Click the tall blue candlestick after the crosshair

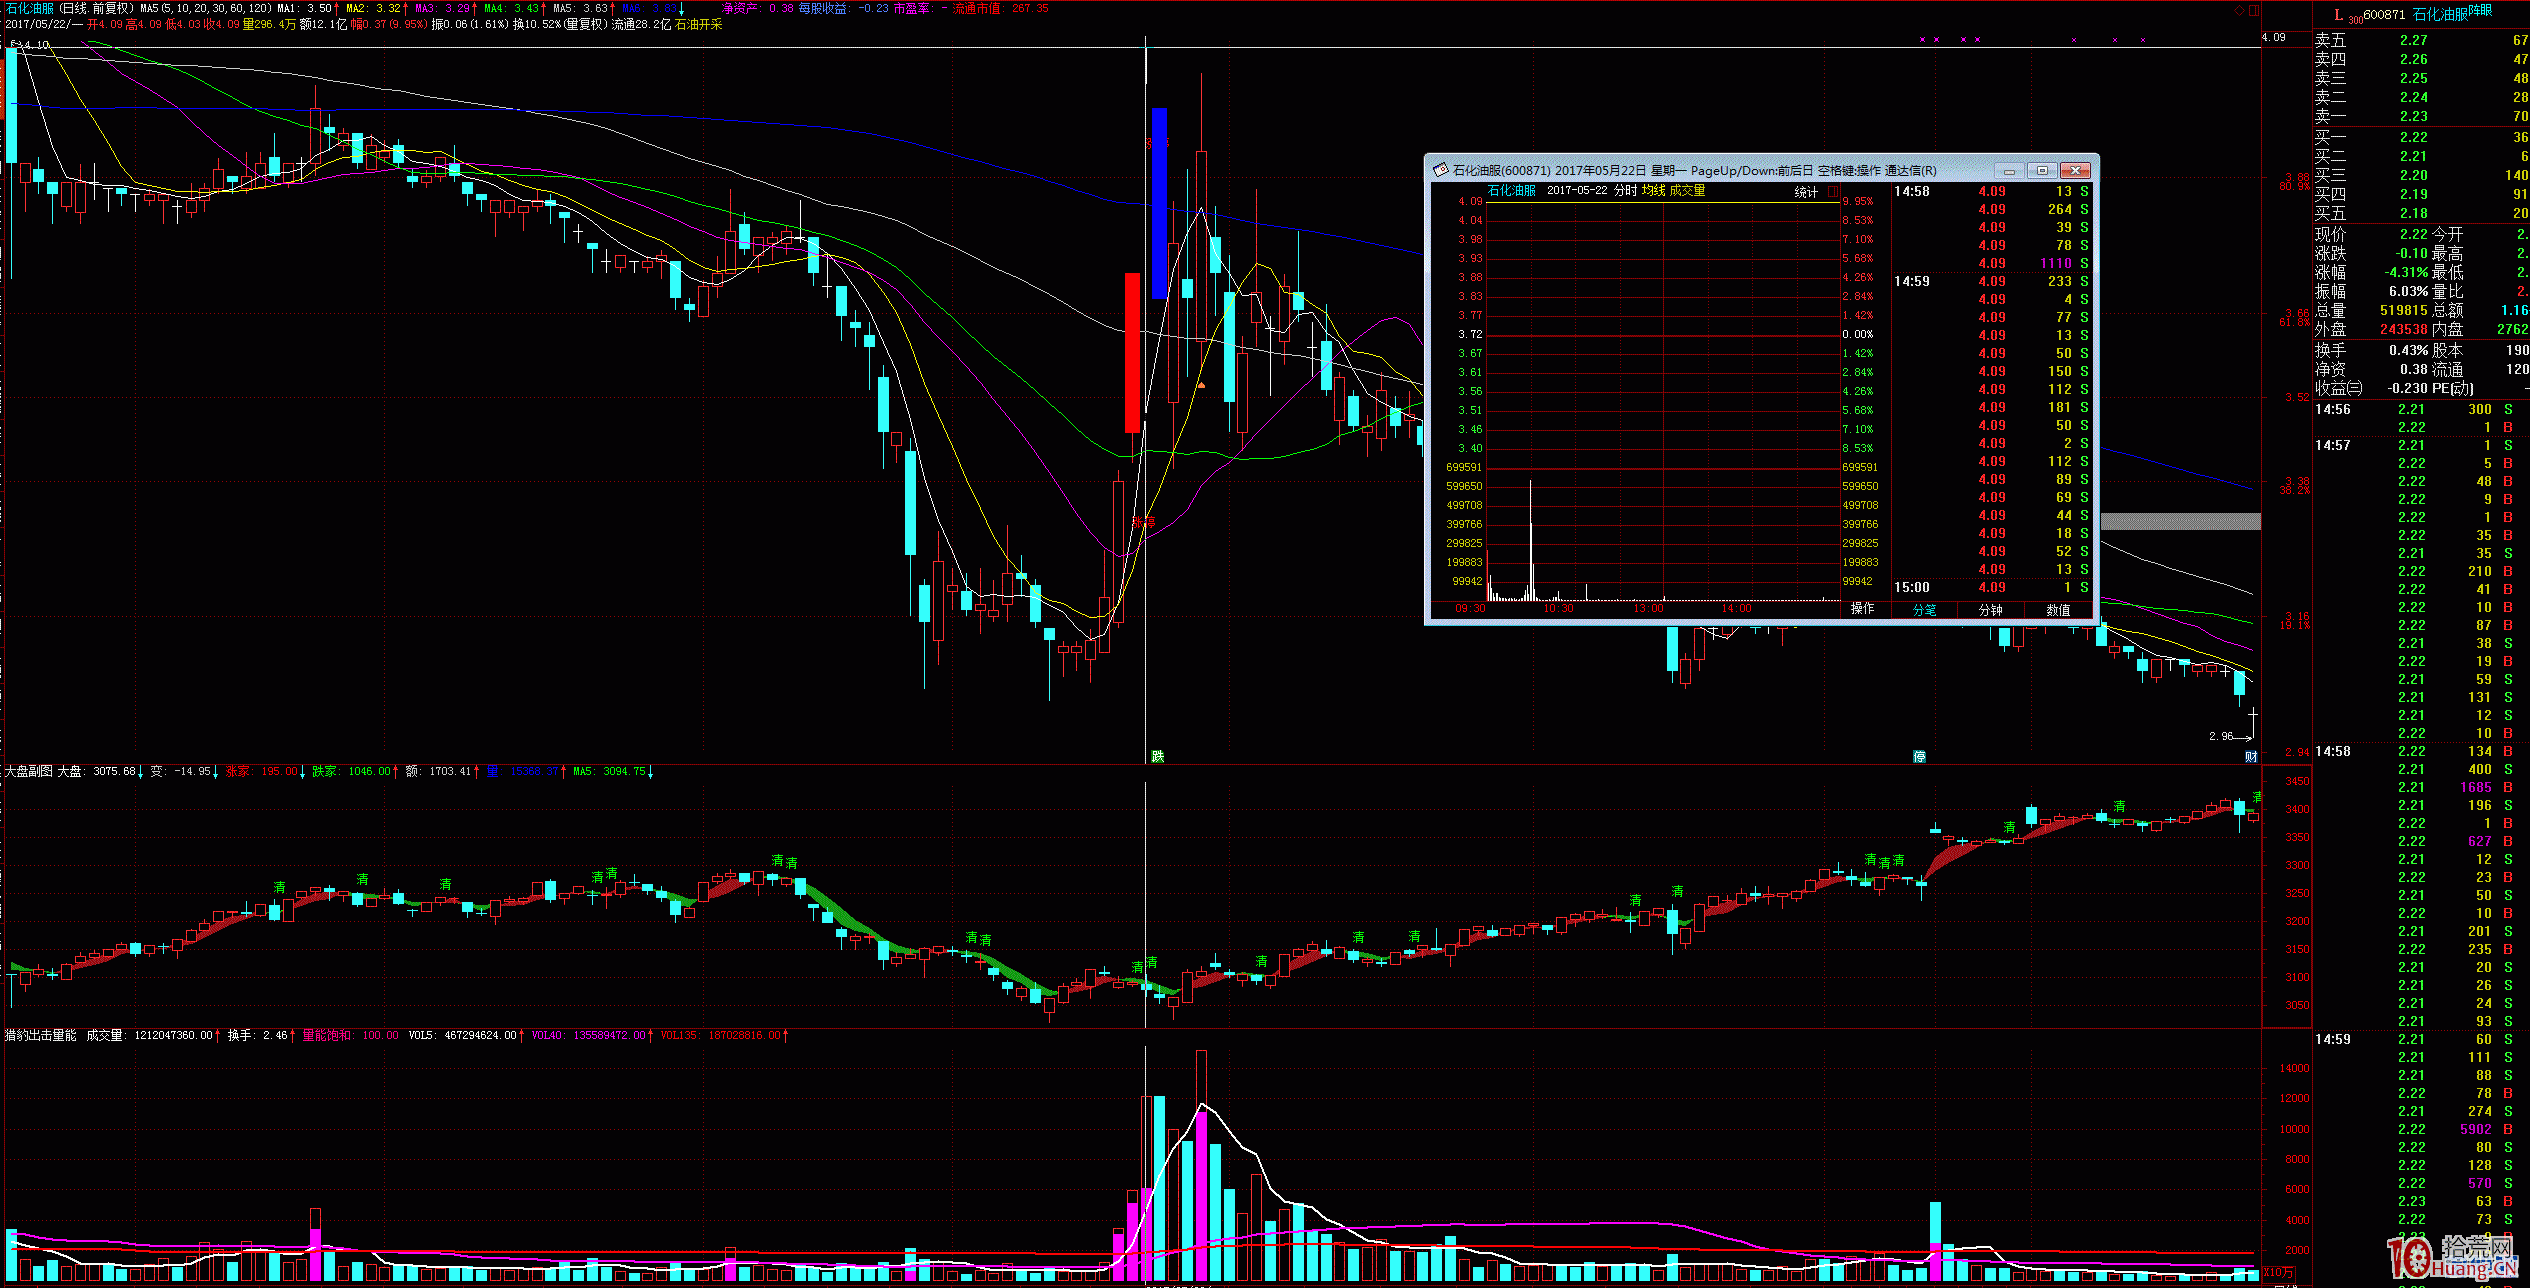[x=1159, y=203]
